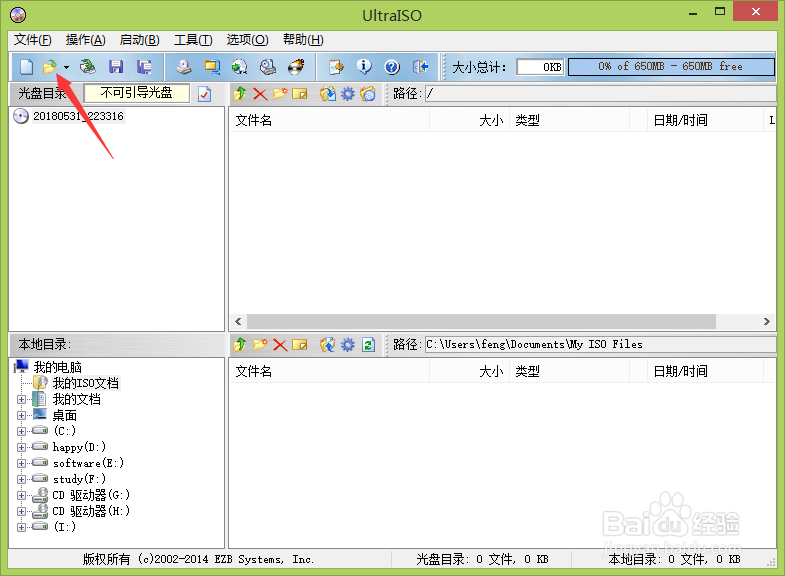Click disc file list right scroll arrow
785x576 pixels.
(x=766, y=321)
